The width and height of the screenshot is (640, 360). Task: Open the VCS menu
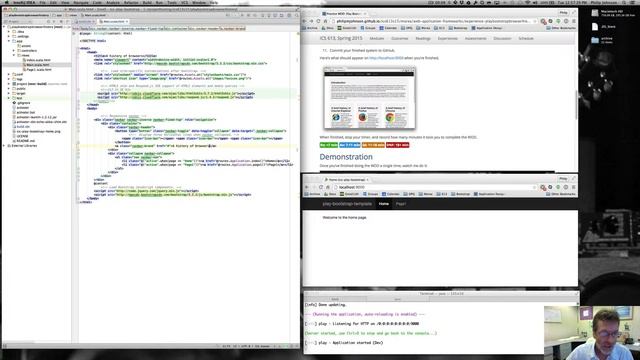(184, 2)
